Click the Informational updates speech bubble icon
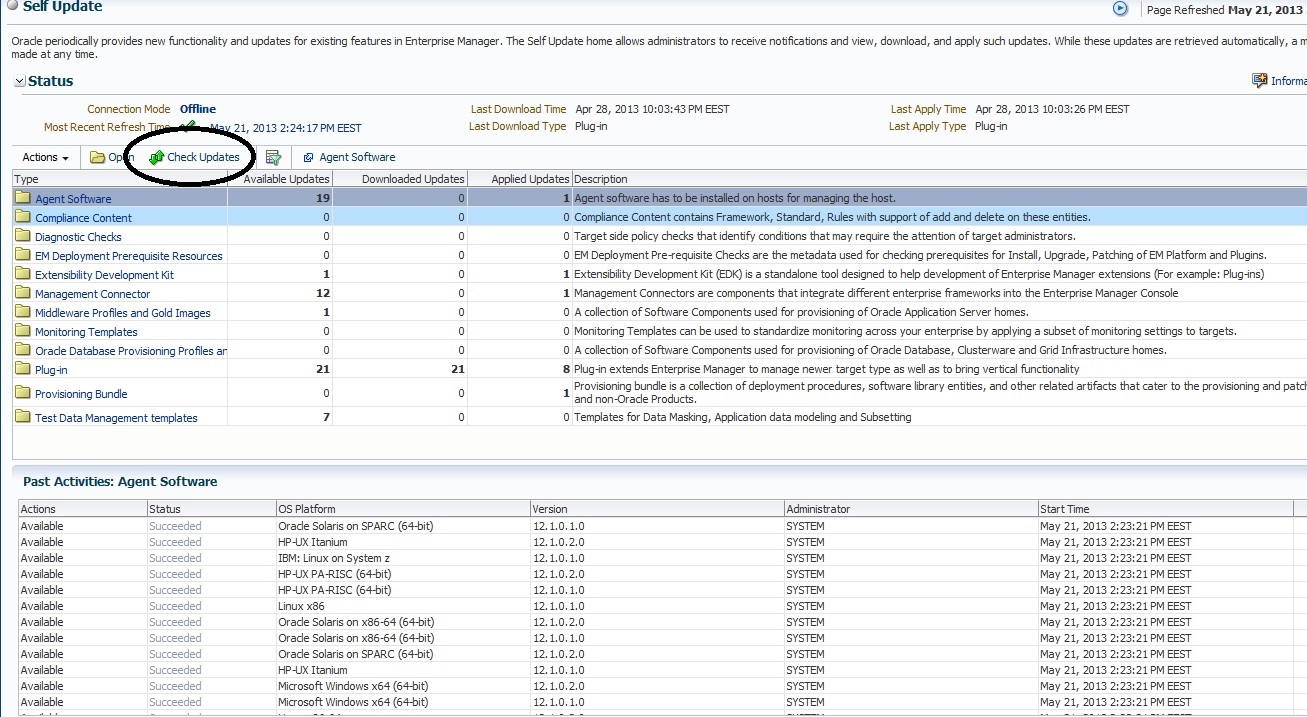 (1259, 81)
